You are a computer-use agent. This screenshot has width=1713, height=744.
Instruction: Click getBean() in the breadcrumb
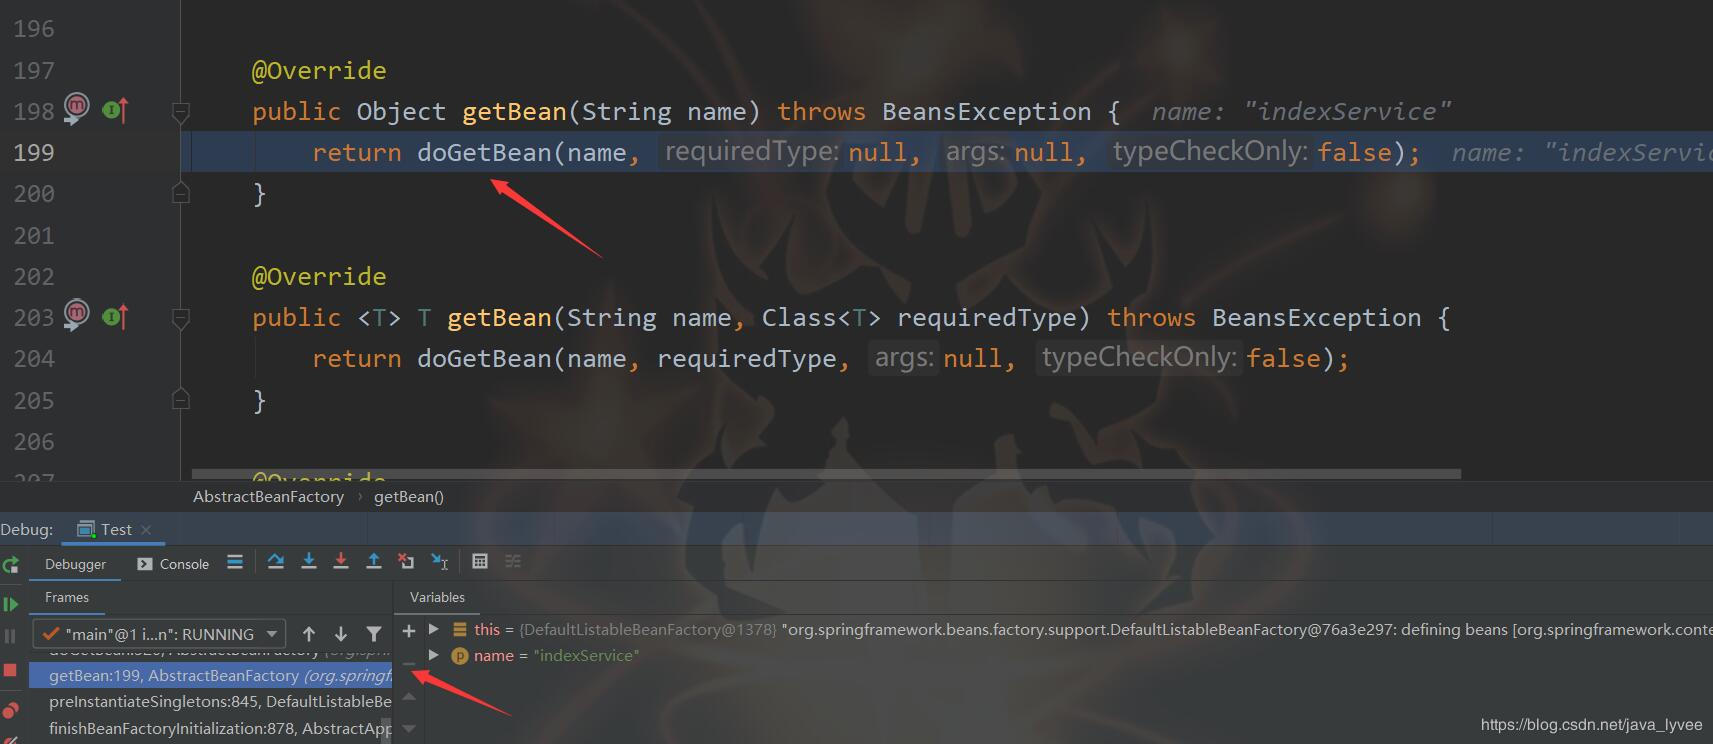pyautogui.click(x=409, y=497)
